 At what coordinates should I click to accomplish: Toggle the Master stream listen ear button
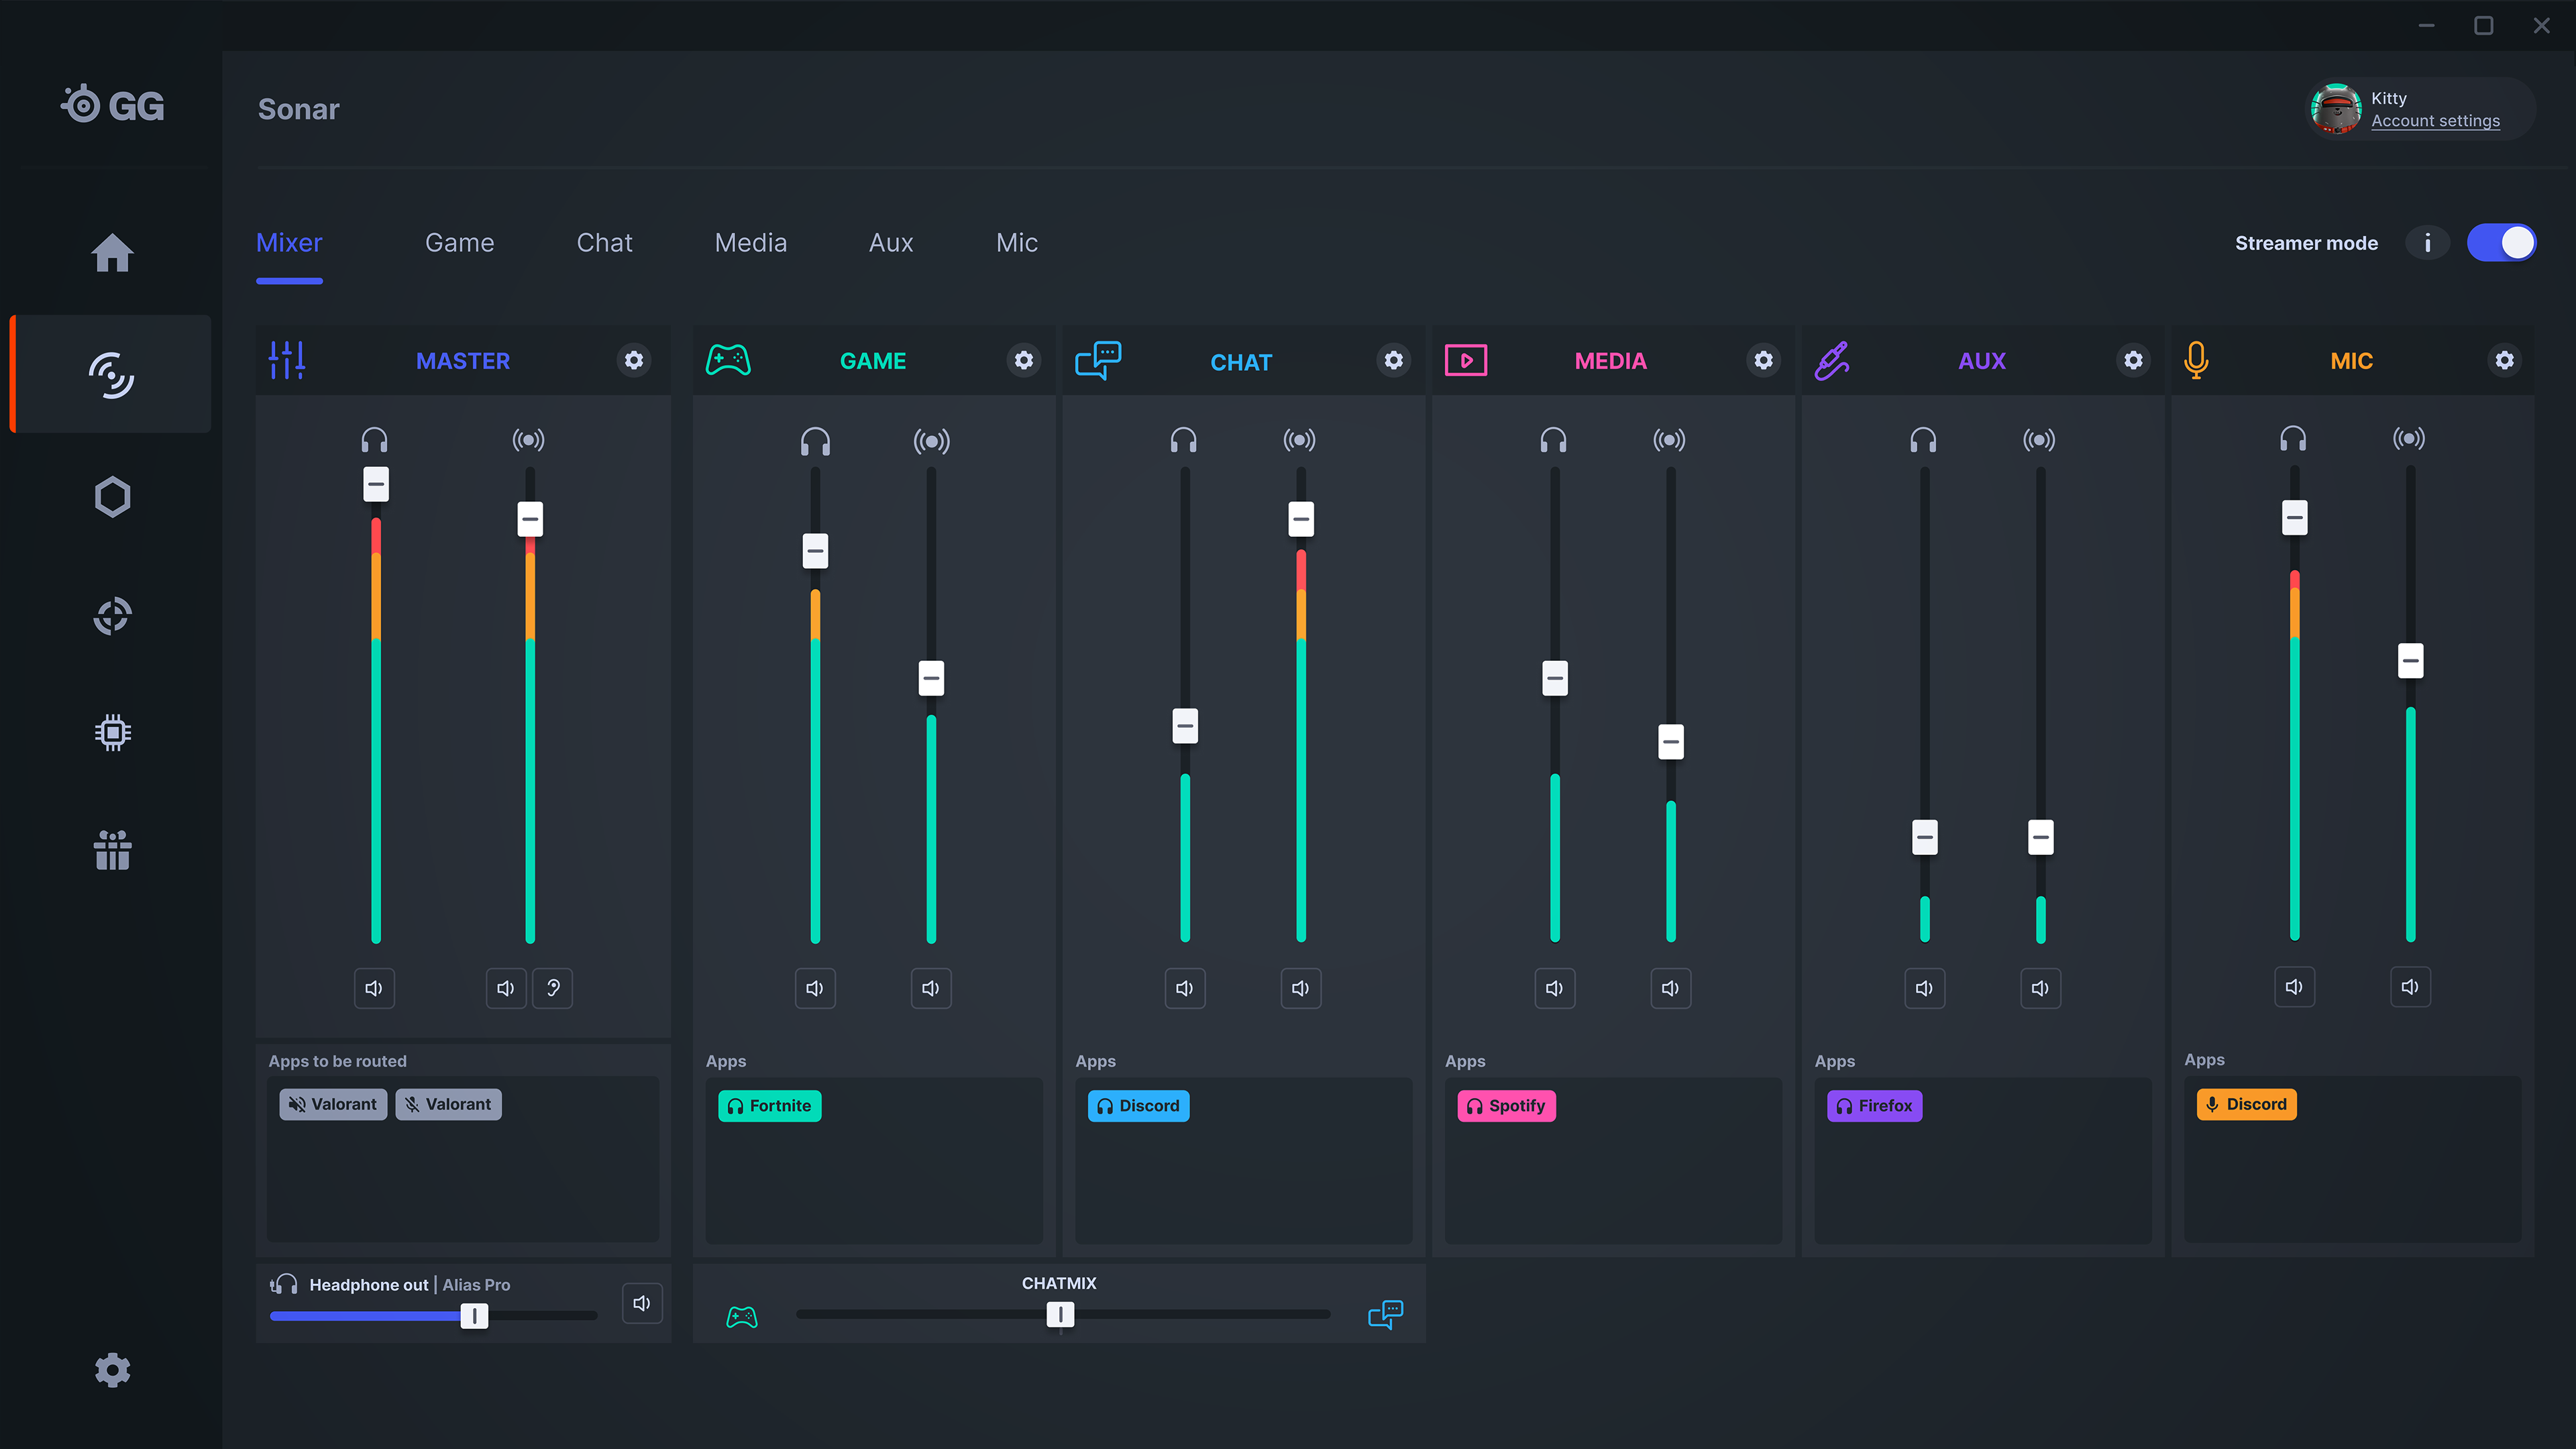click(553, 988)
